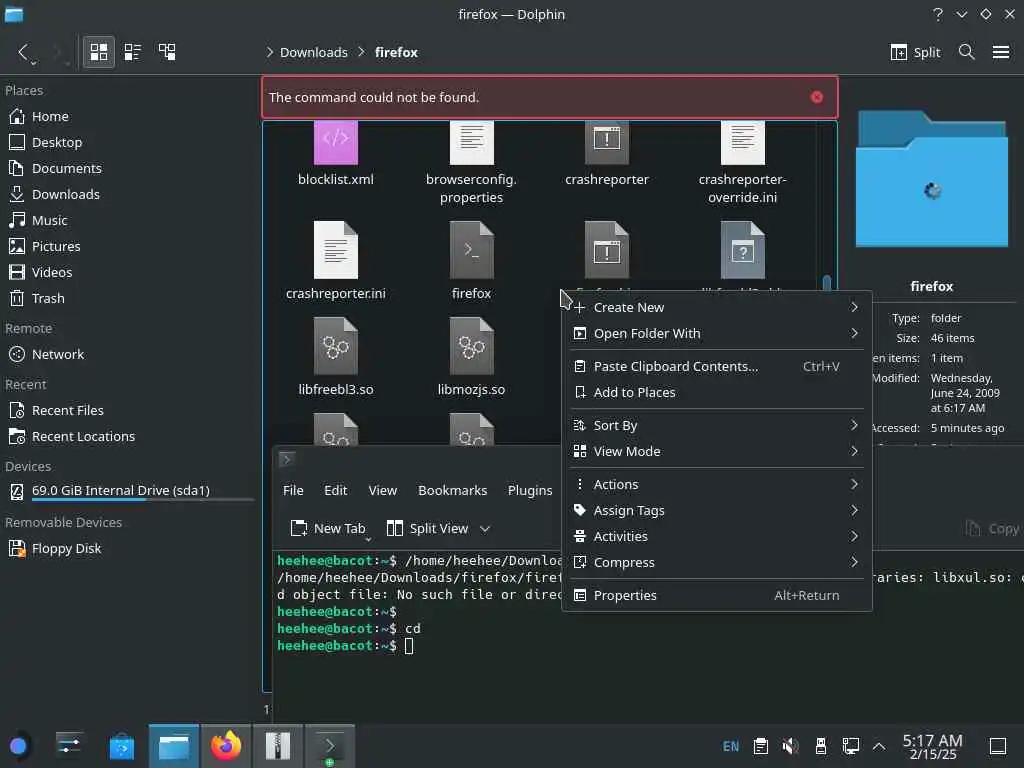Select the crashreporter.ini file
Image resolution: width=1024 pixels, height=768 pixels.
pos(336,261)
